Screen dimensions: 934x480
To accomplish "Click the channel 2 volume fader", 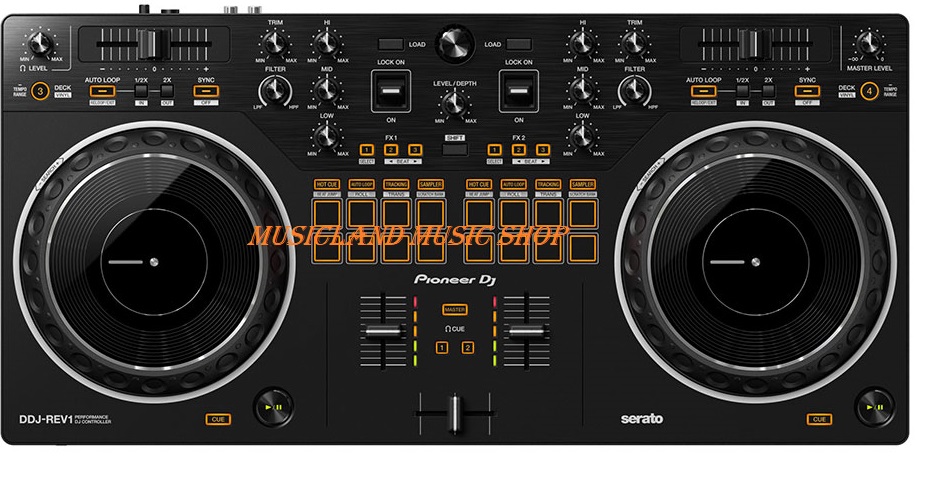I will click(526, 331).
